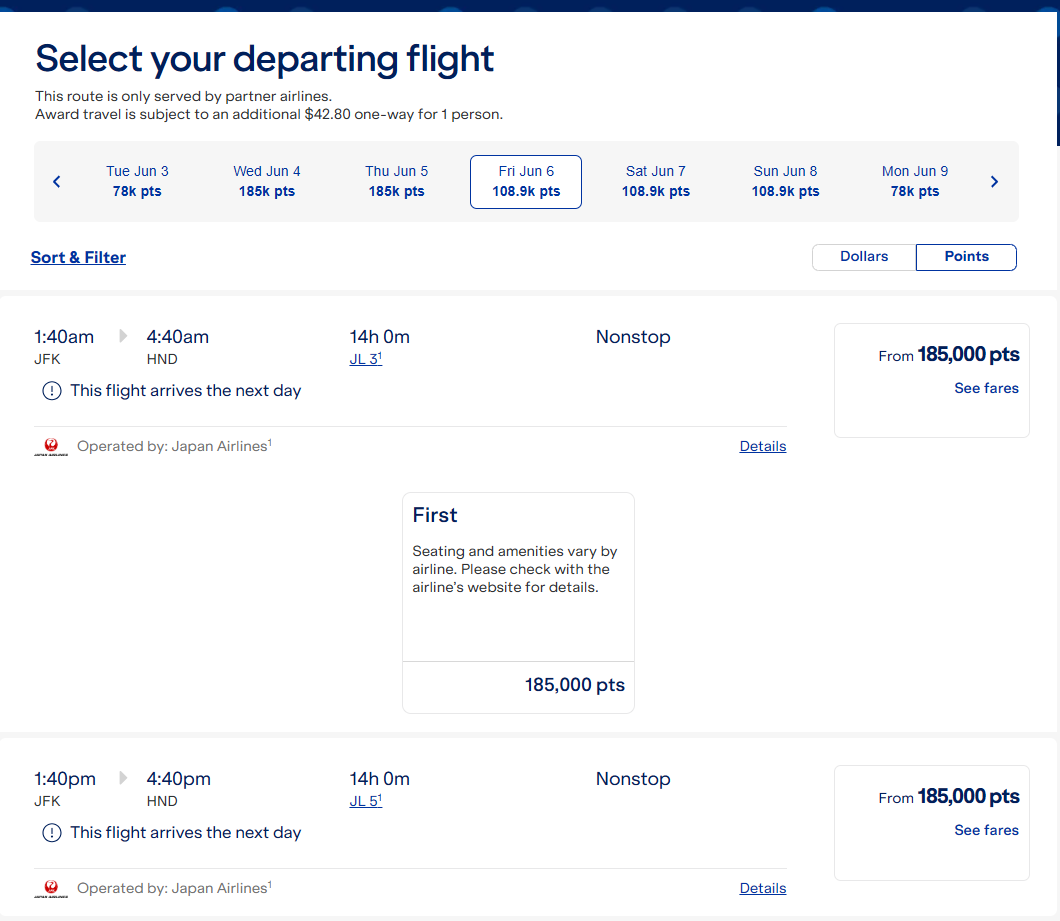Open Details link for JL 5 flight

click(763, 889)
